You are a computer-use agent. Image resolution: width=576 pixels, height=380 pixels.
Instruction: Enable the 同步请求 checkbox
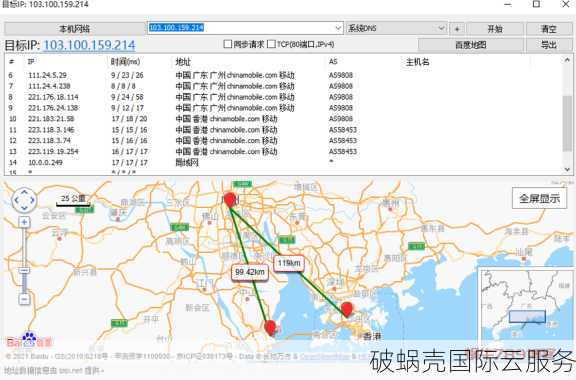[x=228, y=44]
